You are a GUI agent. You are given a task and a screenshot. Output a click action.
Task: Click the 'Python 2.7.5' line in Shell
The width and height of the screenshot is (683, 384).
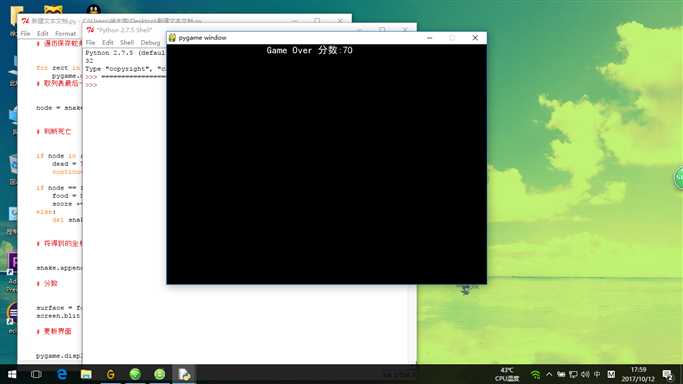tap(125, 53)
